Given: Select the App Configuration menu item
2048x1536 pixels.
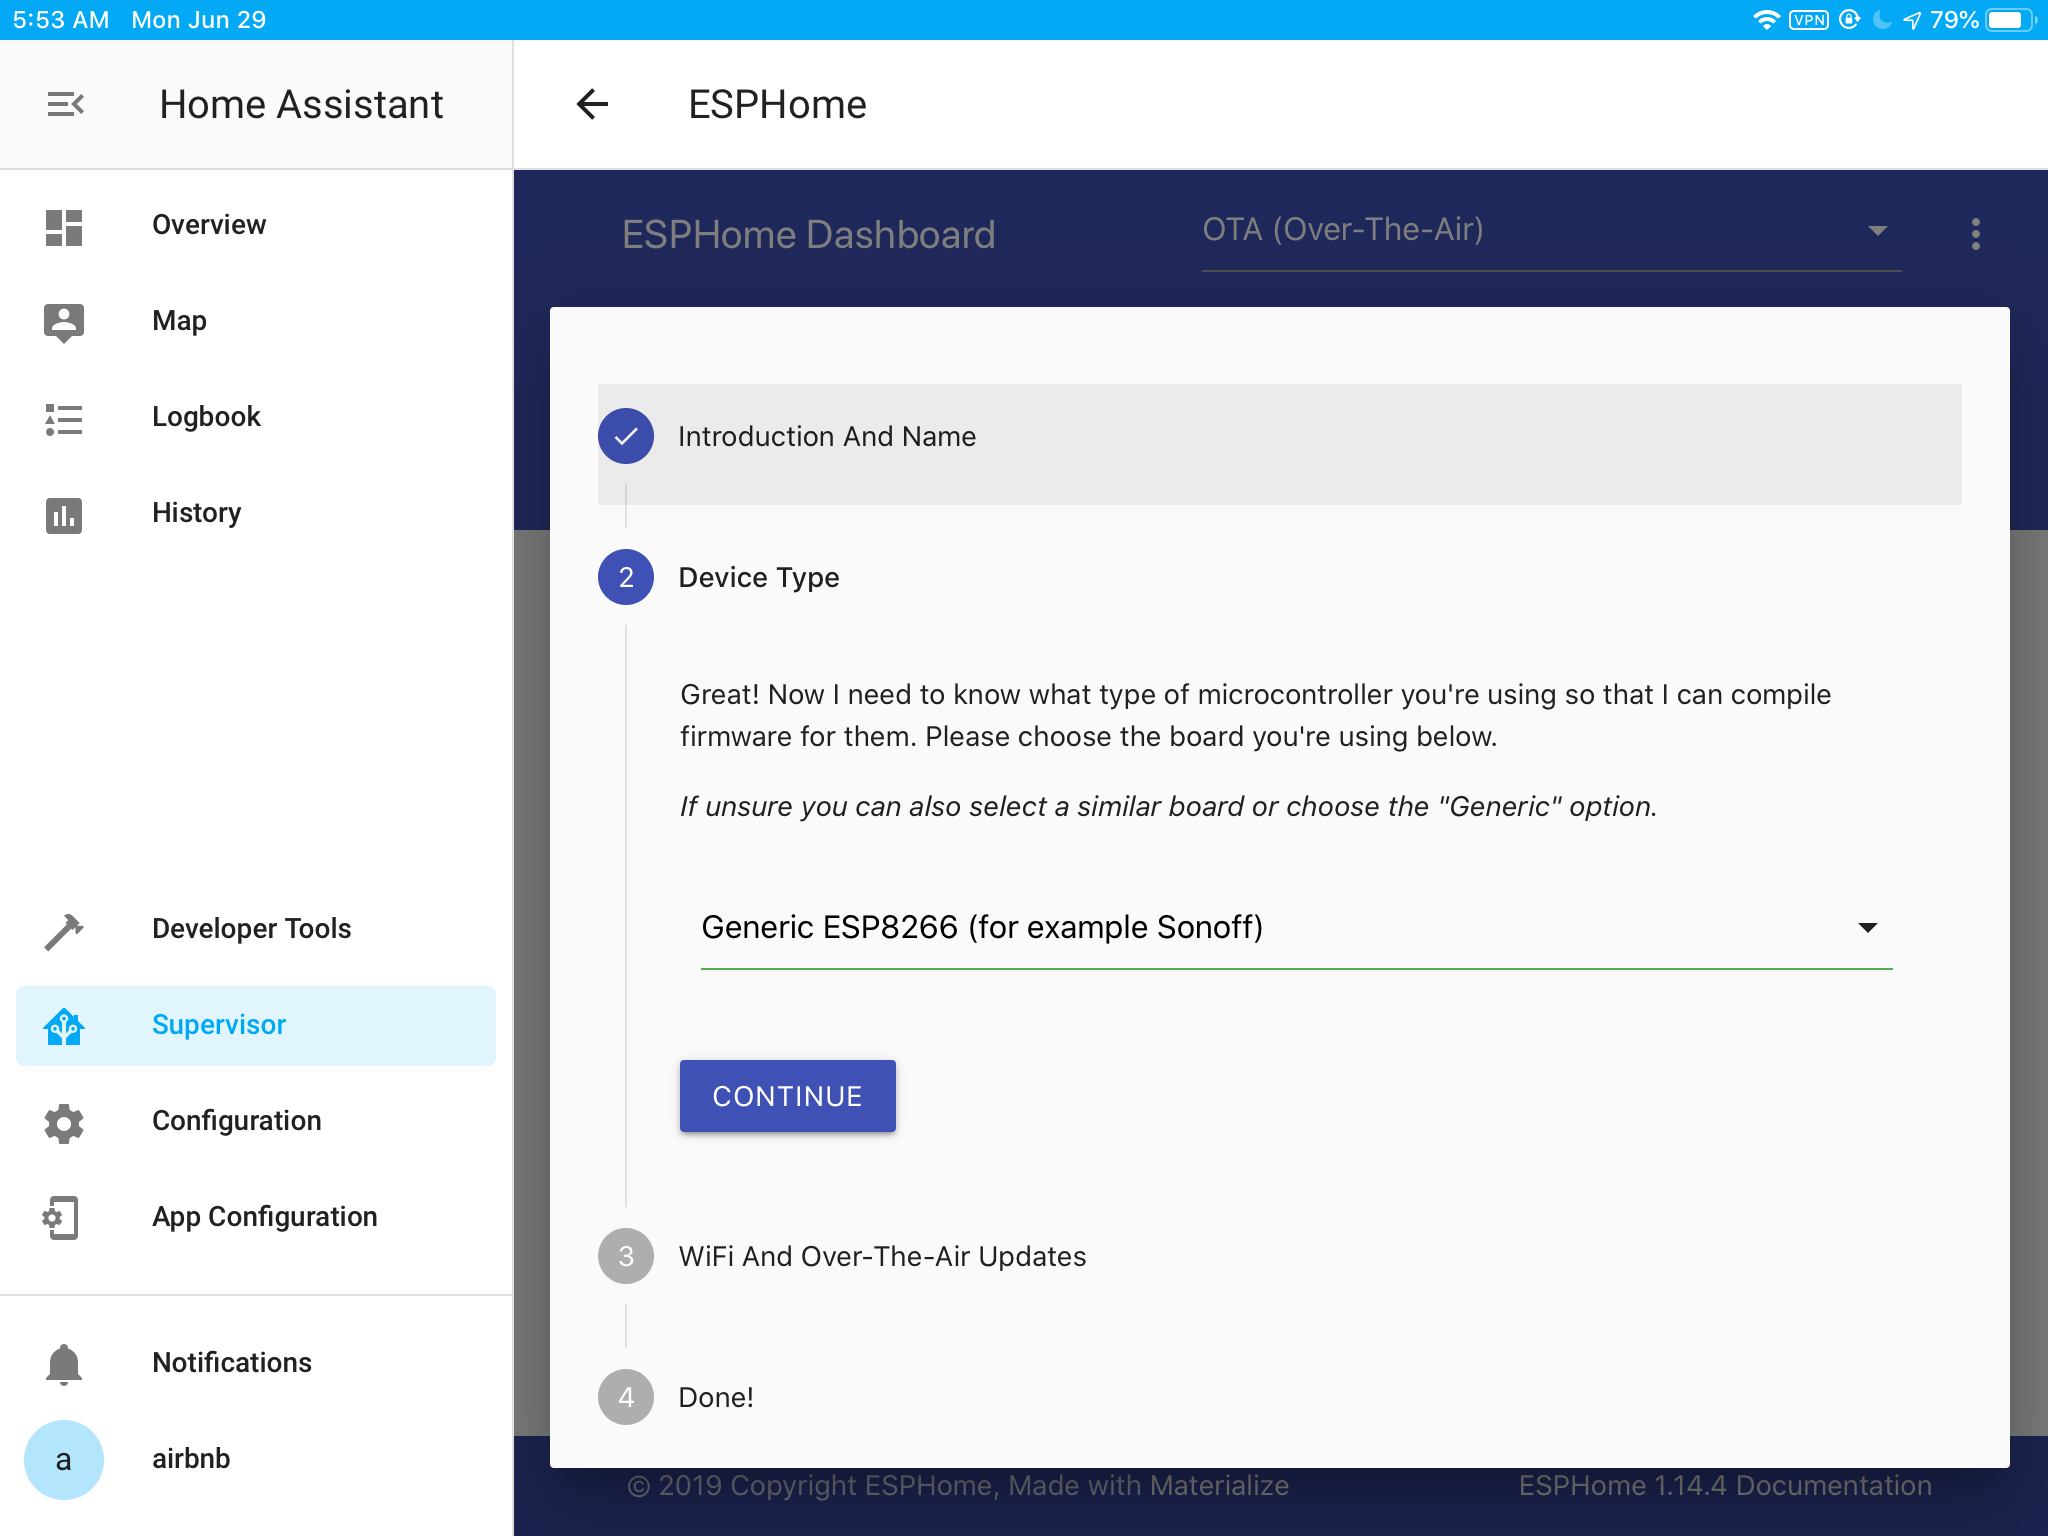Looking at the screenshot, I should 256,1218.
